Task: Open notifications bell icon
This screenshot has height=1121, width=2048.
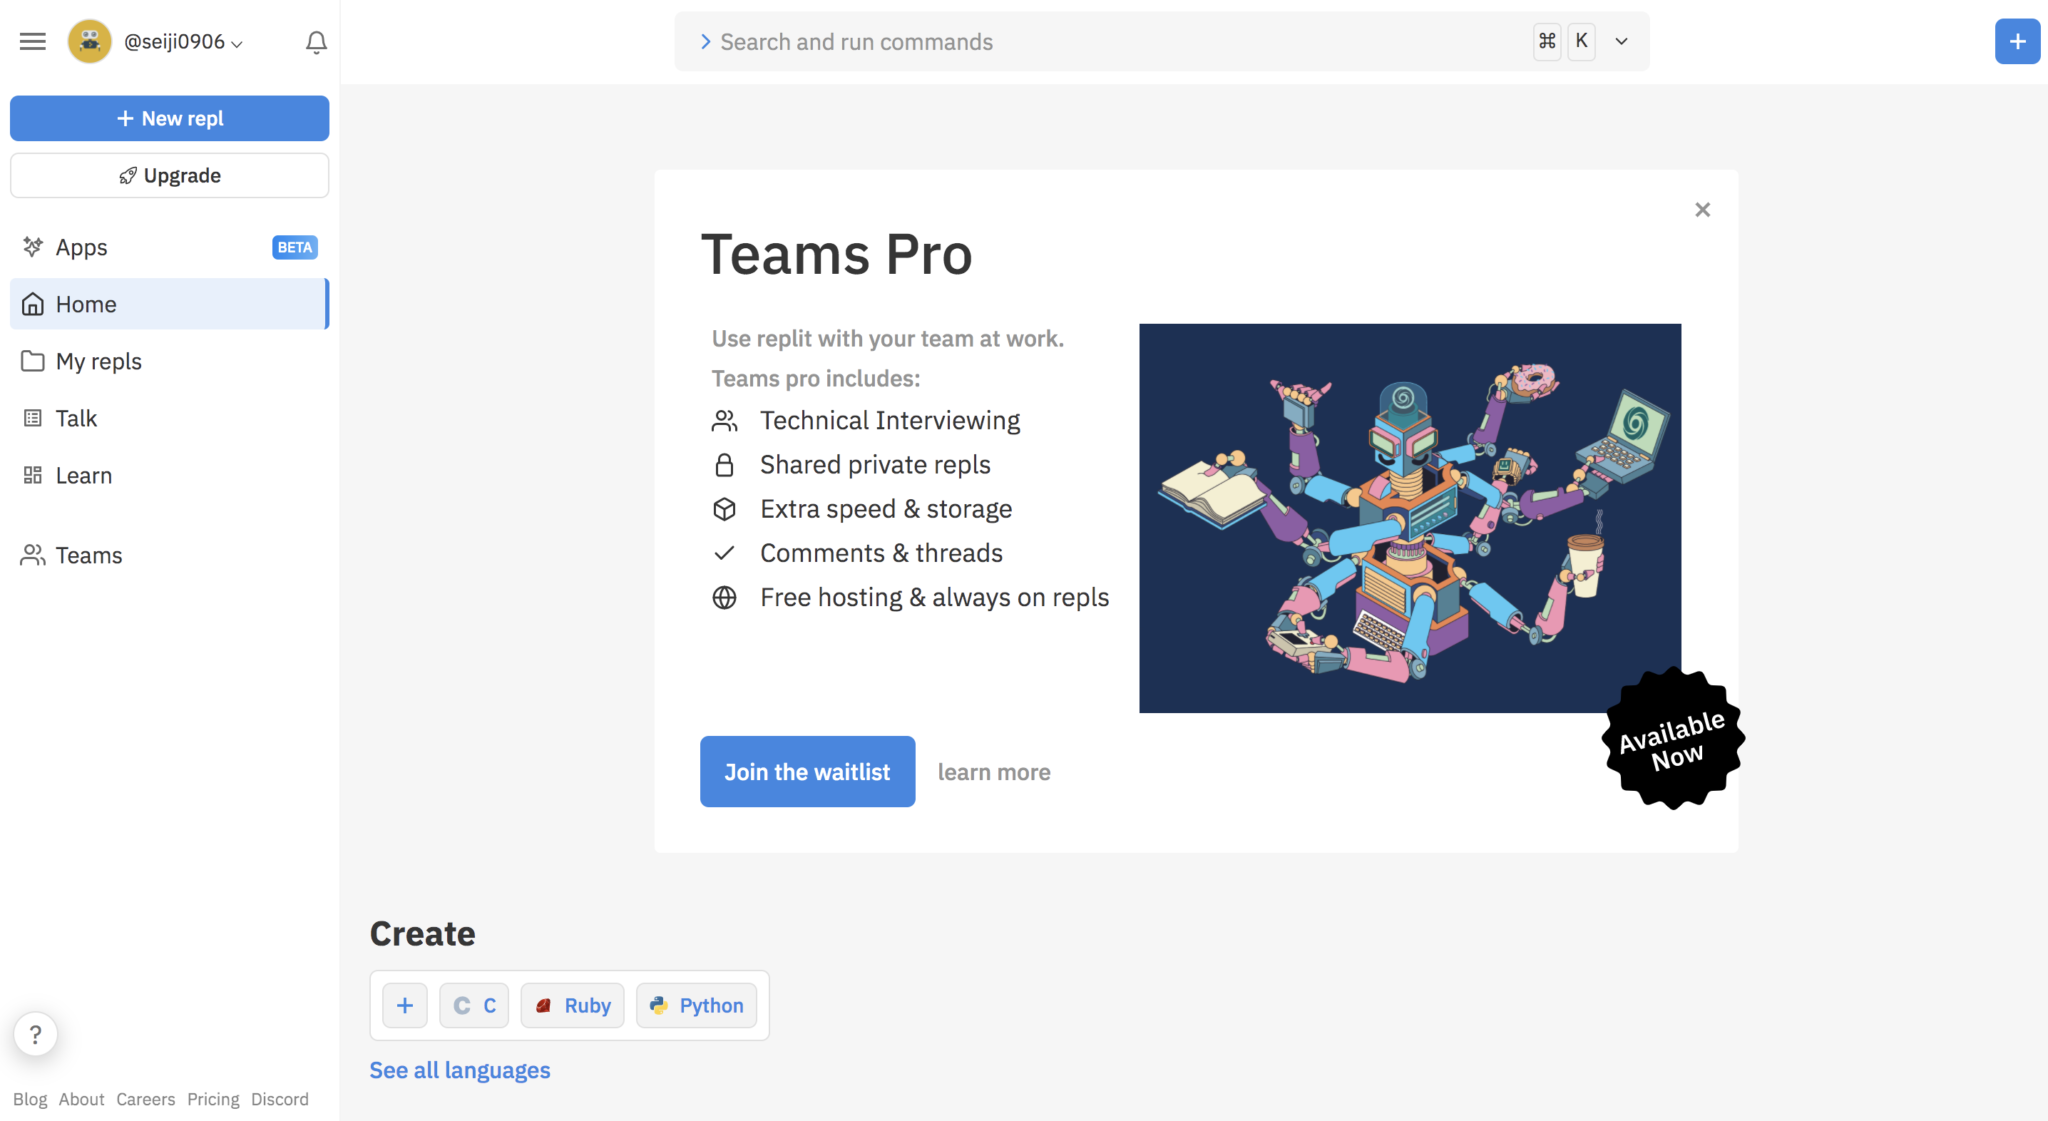Action: tap(316, 42)
